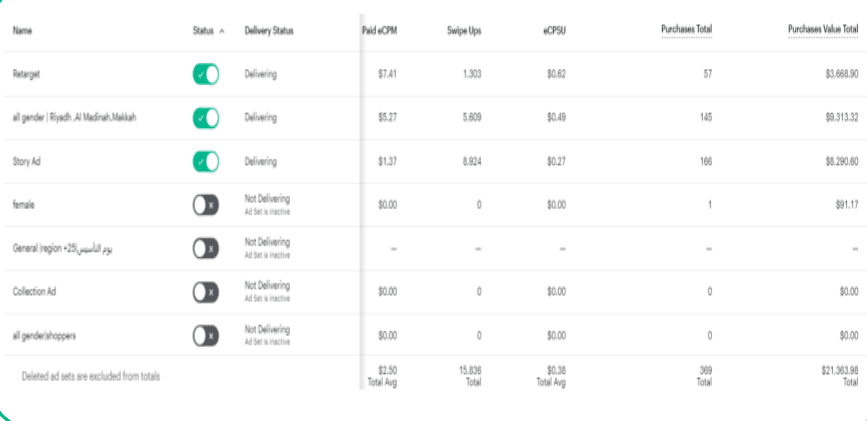The width and height of the screenshot is (867, 421).
Task: Click the Swipe Ups column header
Action: click(x=464, y=31)
